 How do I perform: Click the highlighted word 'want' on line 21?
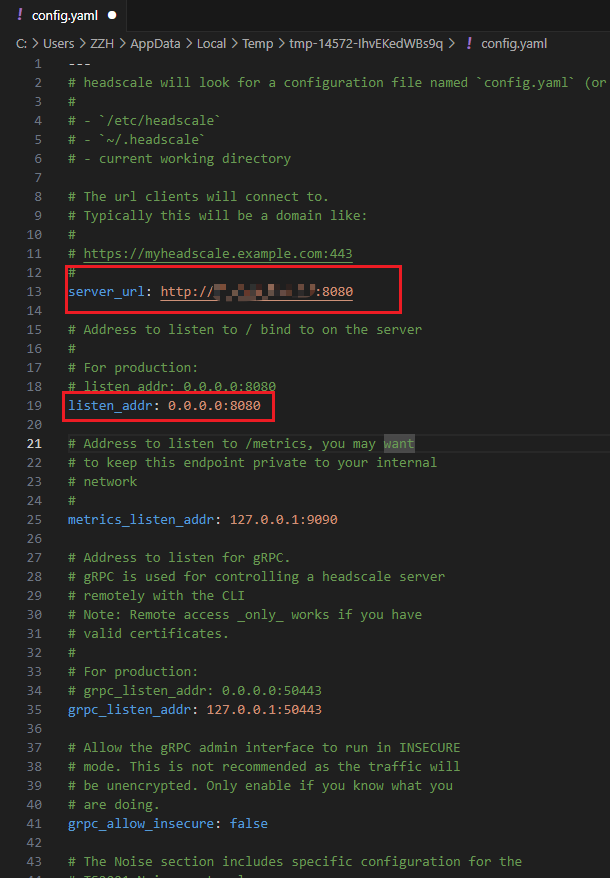(x=399, y=443)
